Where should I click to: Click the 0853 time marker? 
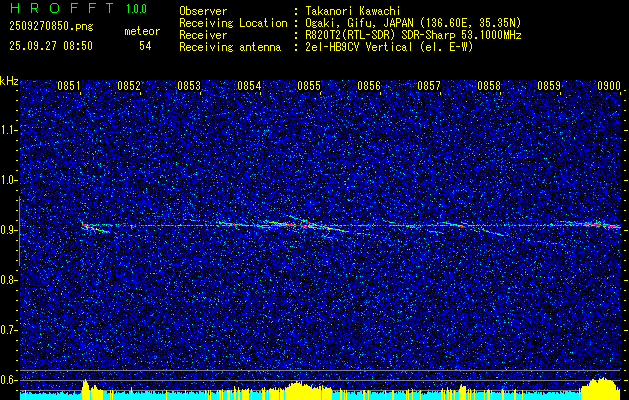189,86
